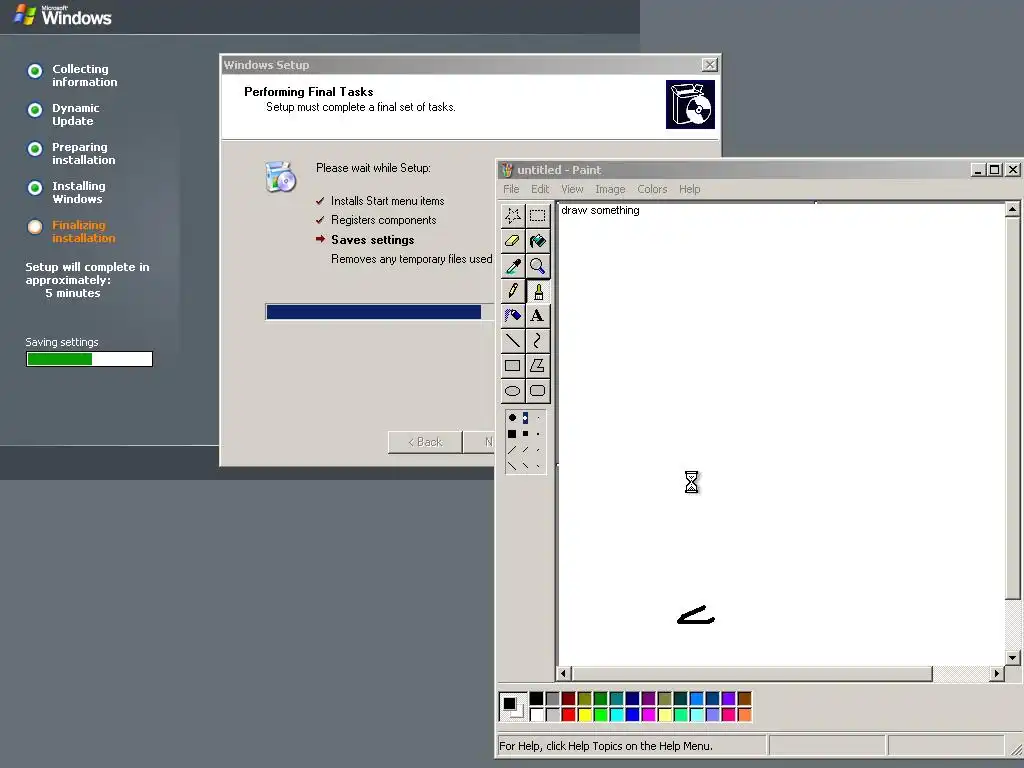Choose the Eraser tool in Paint
This screenshot has width=1024, height=768.
pyautogui.click(x=513, y=241)
